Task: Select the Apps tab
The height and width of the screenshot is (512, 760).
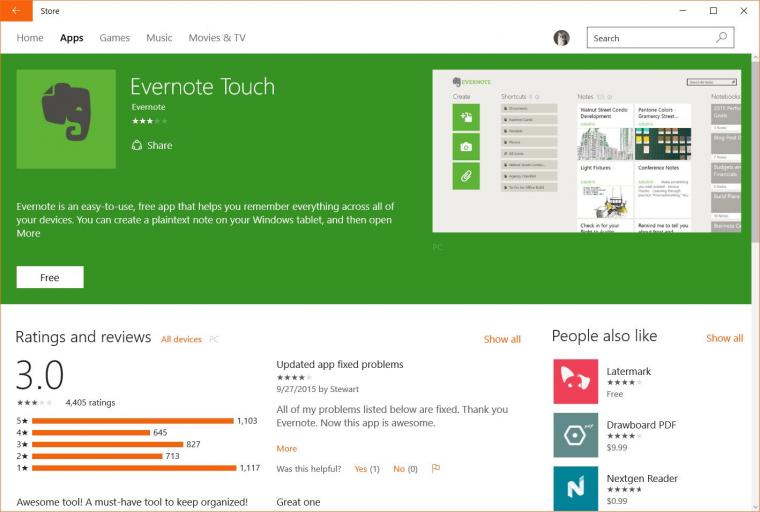Action: click(72, 38)
